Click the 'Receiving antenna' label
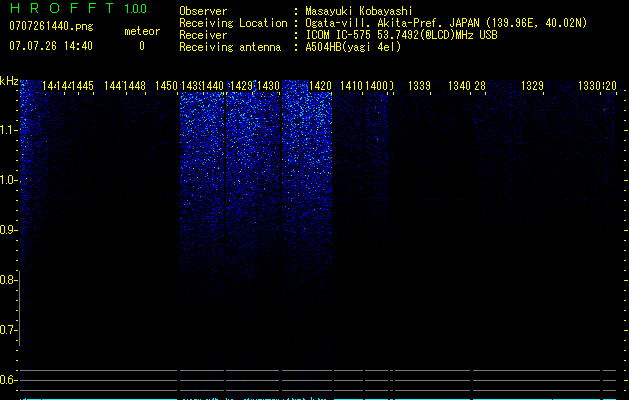The height and width of the screenshot is (400, 629). 230,47
